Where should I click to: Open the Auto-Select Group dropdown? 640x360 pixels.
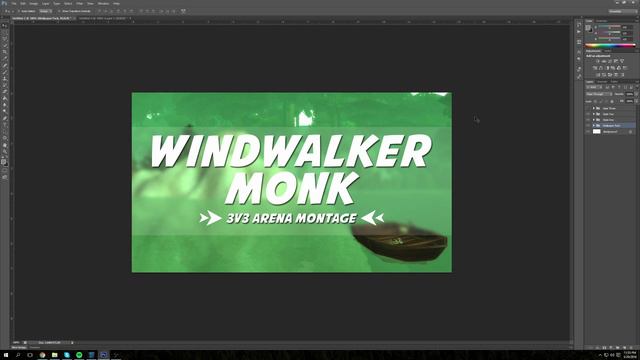[46, 11]
